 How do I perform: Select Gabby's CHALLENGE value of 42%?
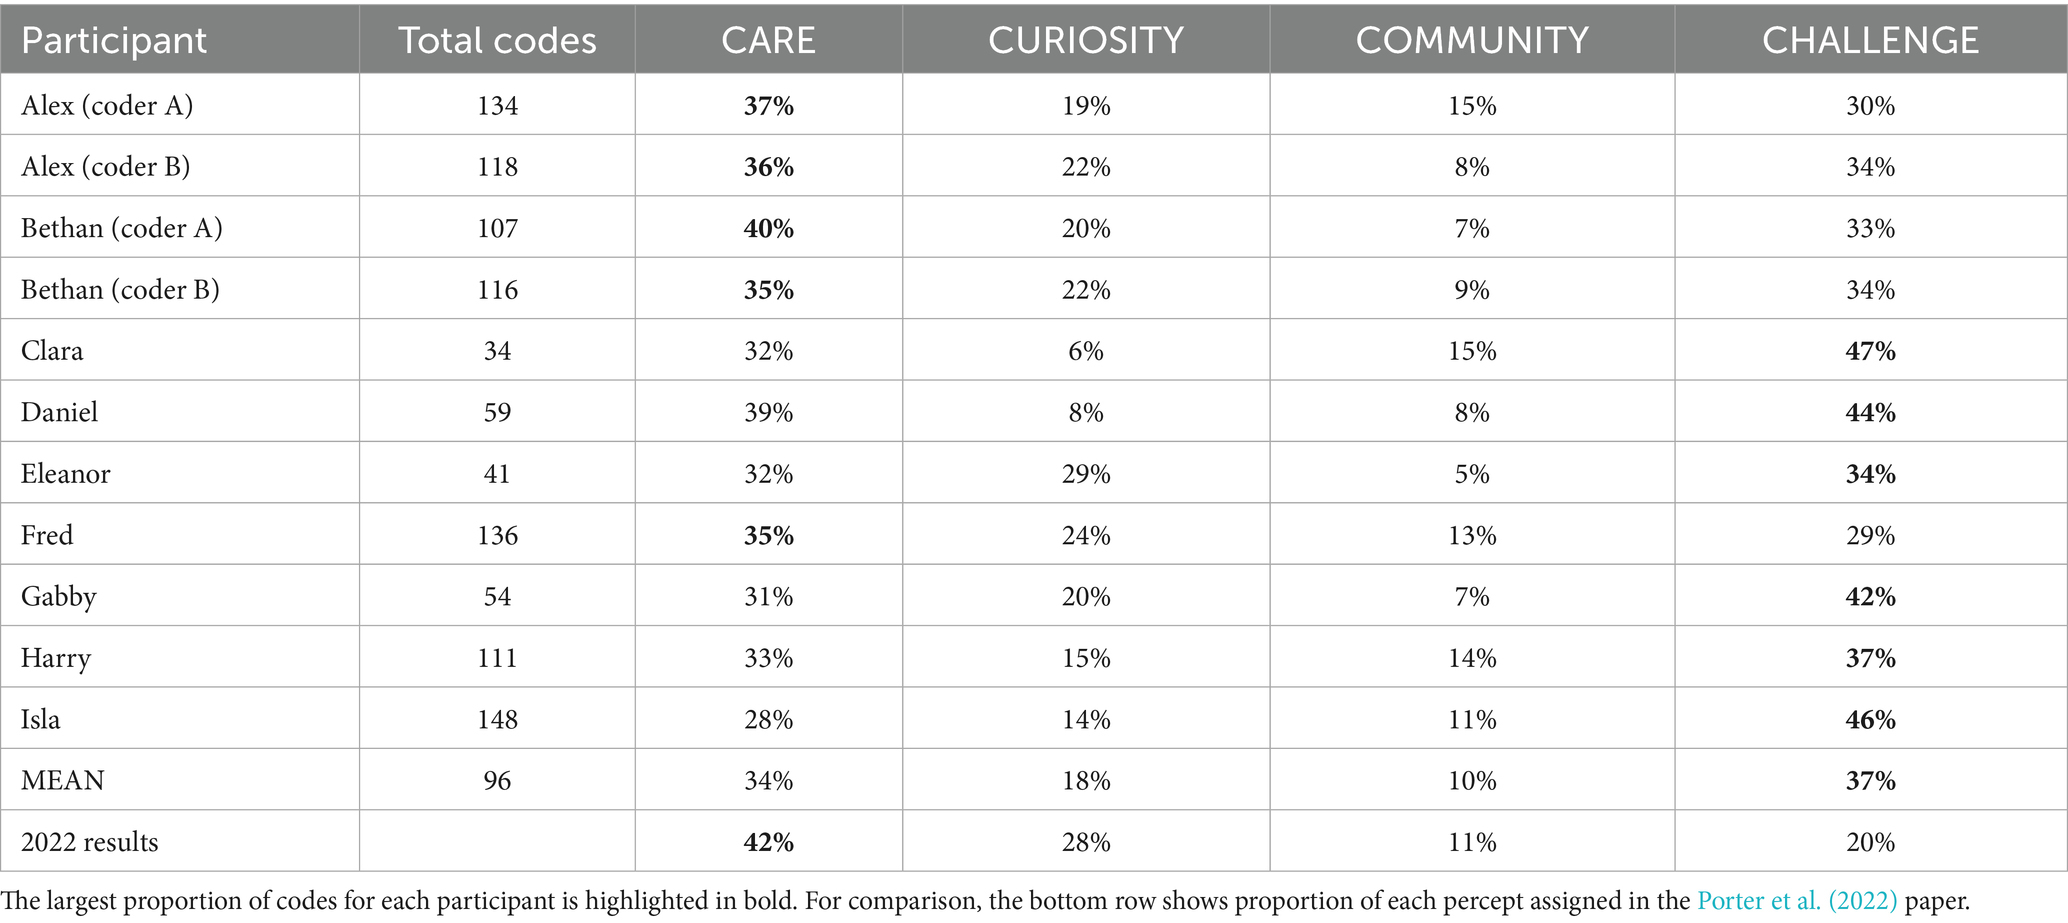click(1870, 596)
